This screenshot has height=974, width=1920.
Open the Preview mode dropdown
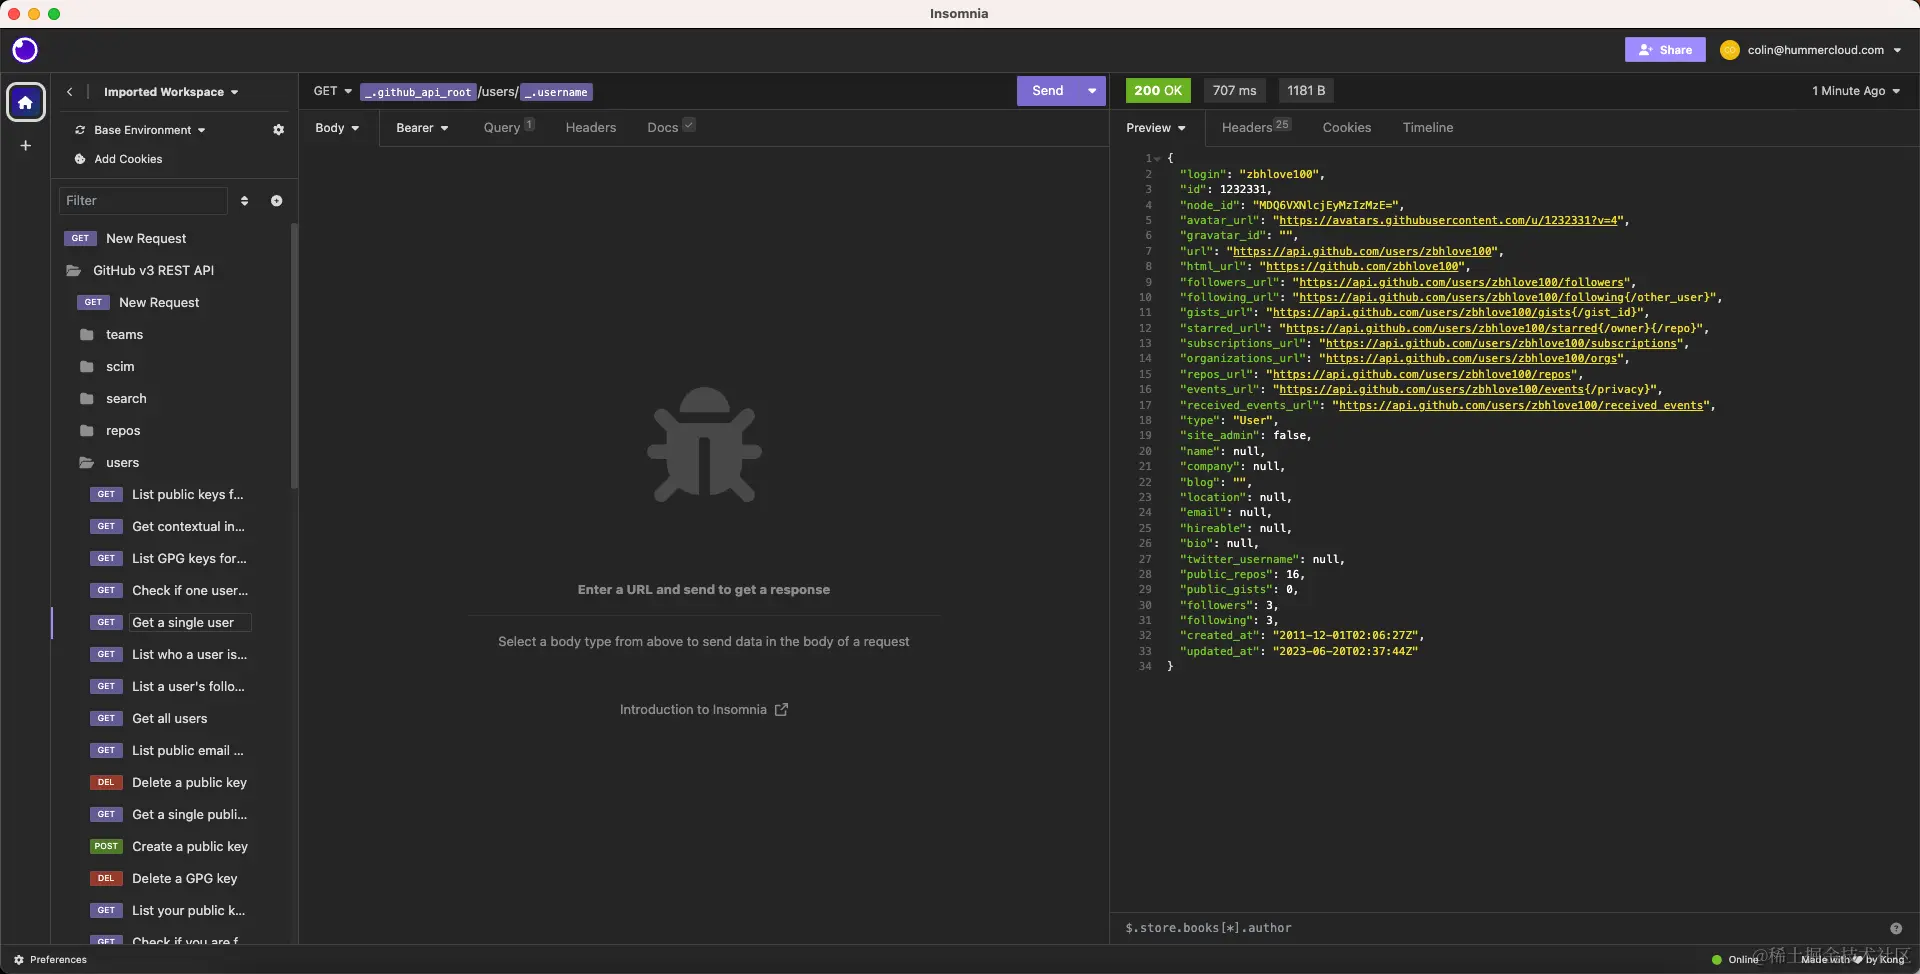1156,128
